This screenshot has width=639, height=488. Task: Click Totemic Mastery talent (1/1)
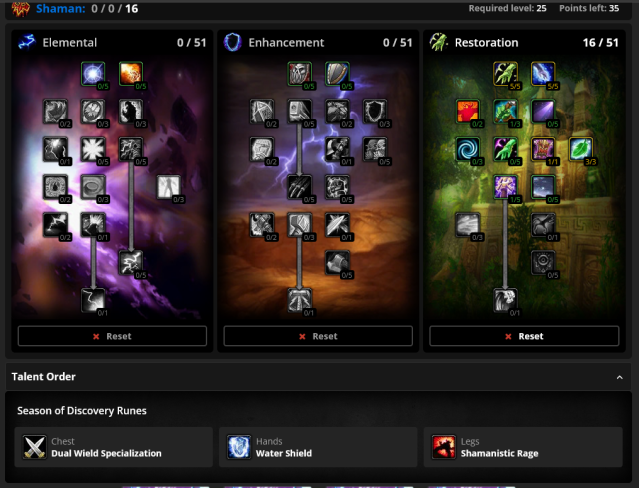pos(543,149)
